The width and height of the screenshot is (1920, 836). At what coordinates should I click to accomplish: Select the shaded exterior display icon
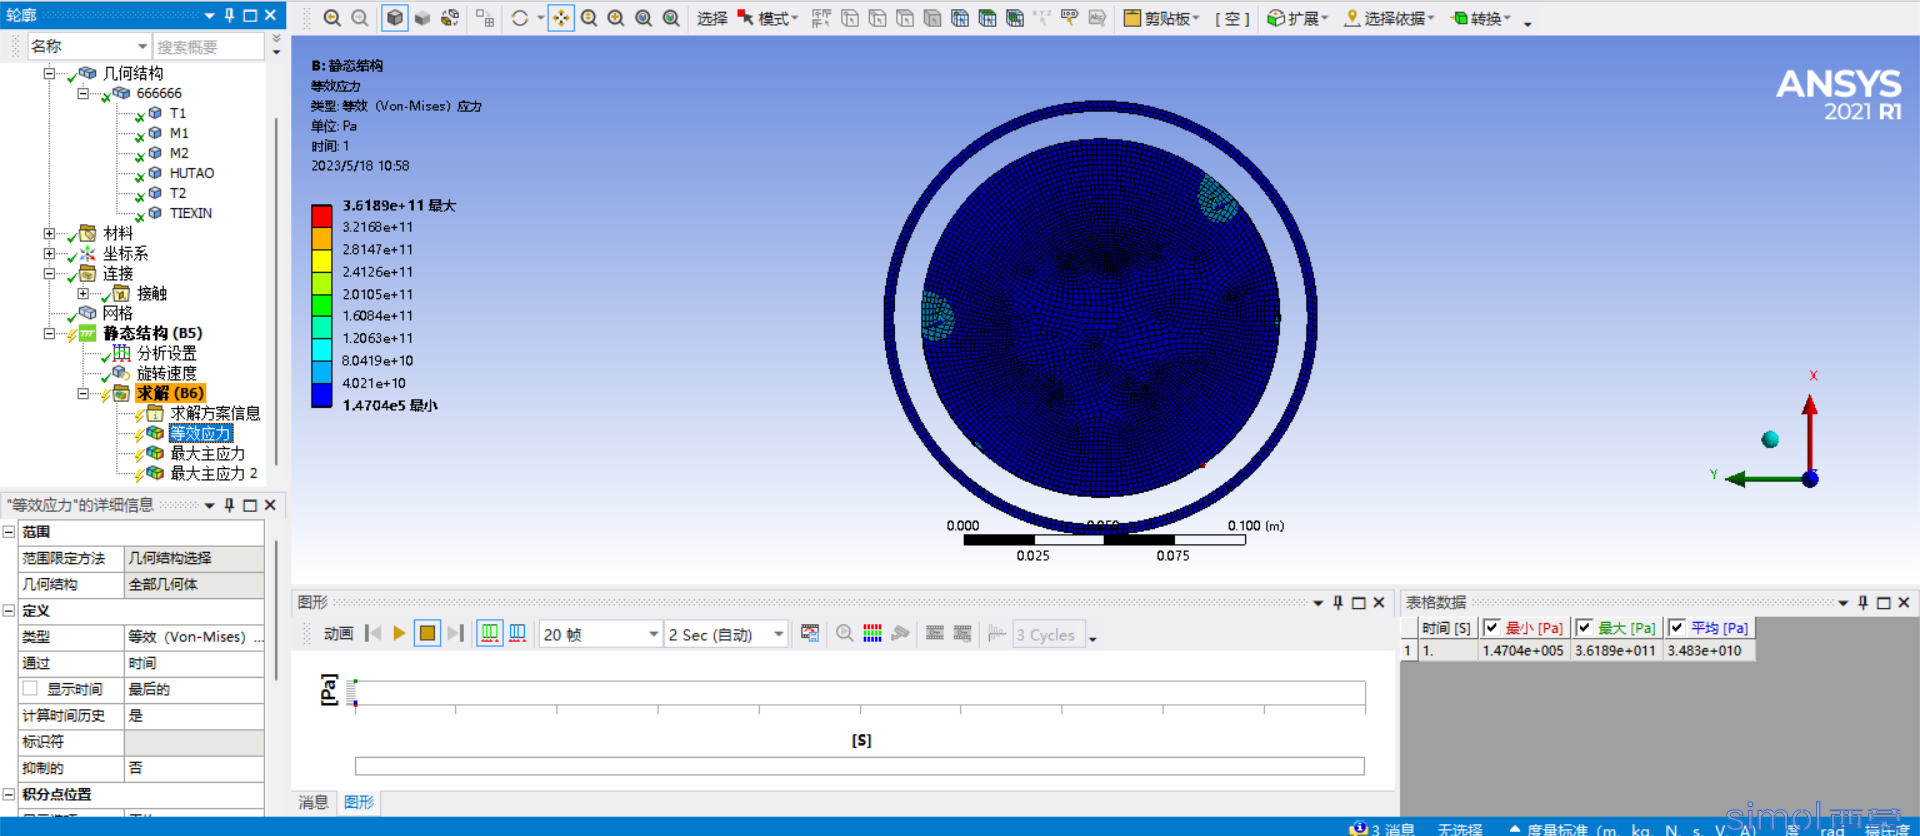click(423, 18)
